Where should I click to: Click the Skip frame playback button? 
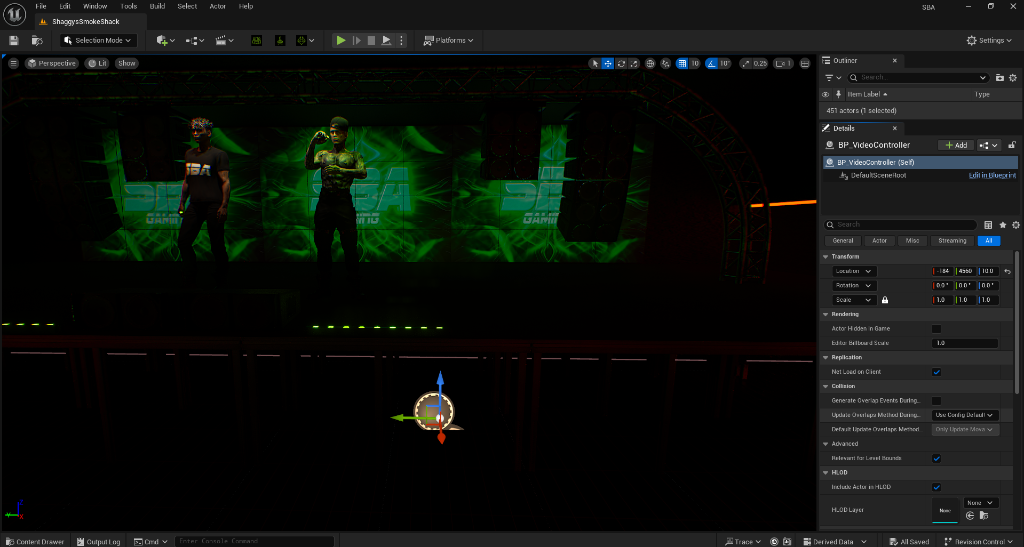pos(357,40)
